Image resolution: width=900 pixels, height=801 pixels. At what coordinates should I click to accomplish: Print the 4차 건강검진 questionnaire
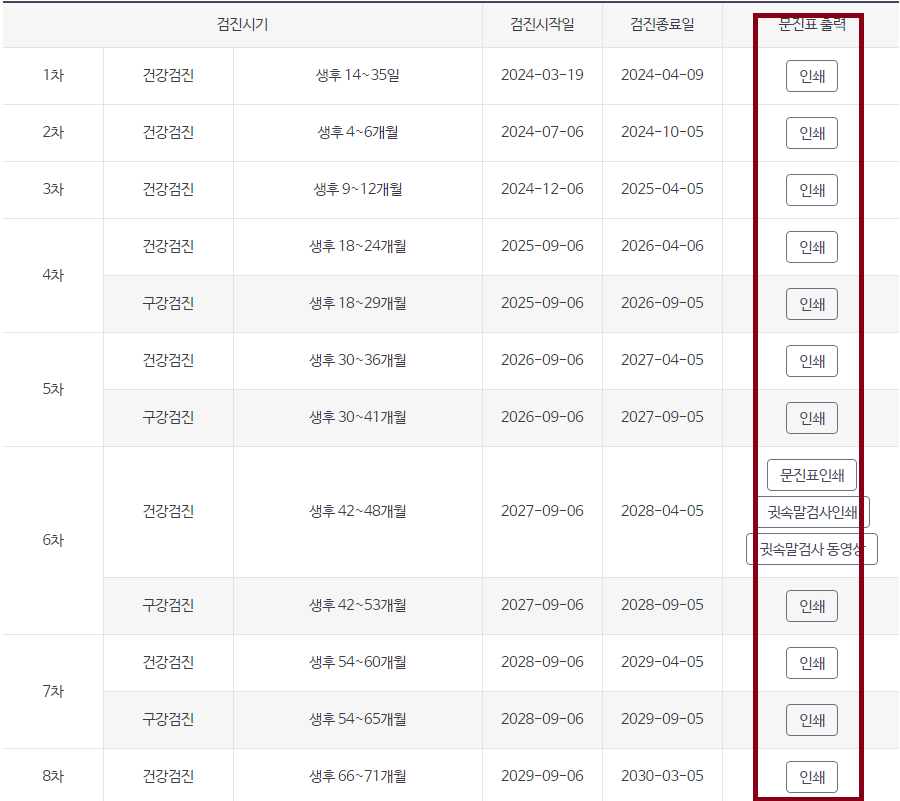click(x=811, y=247)
